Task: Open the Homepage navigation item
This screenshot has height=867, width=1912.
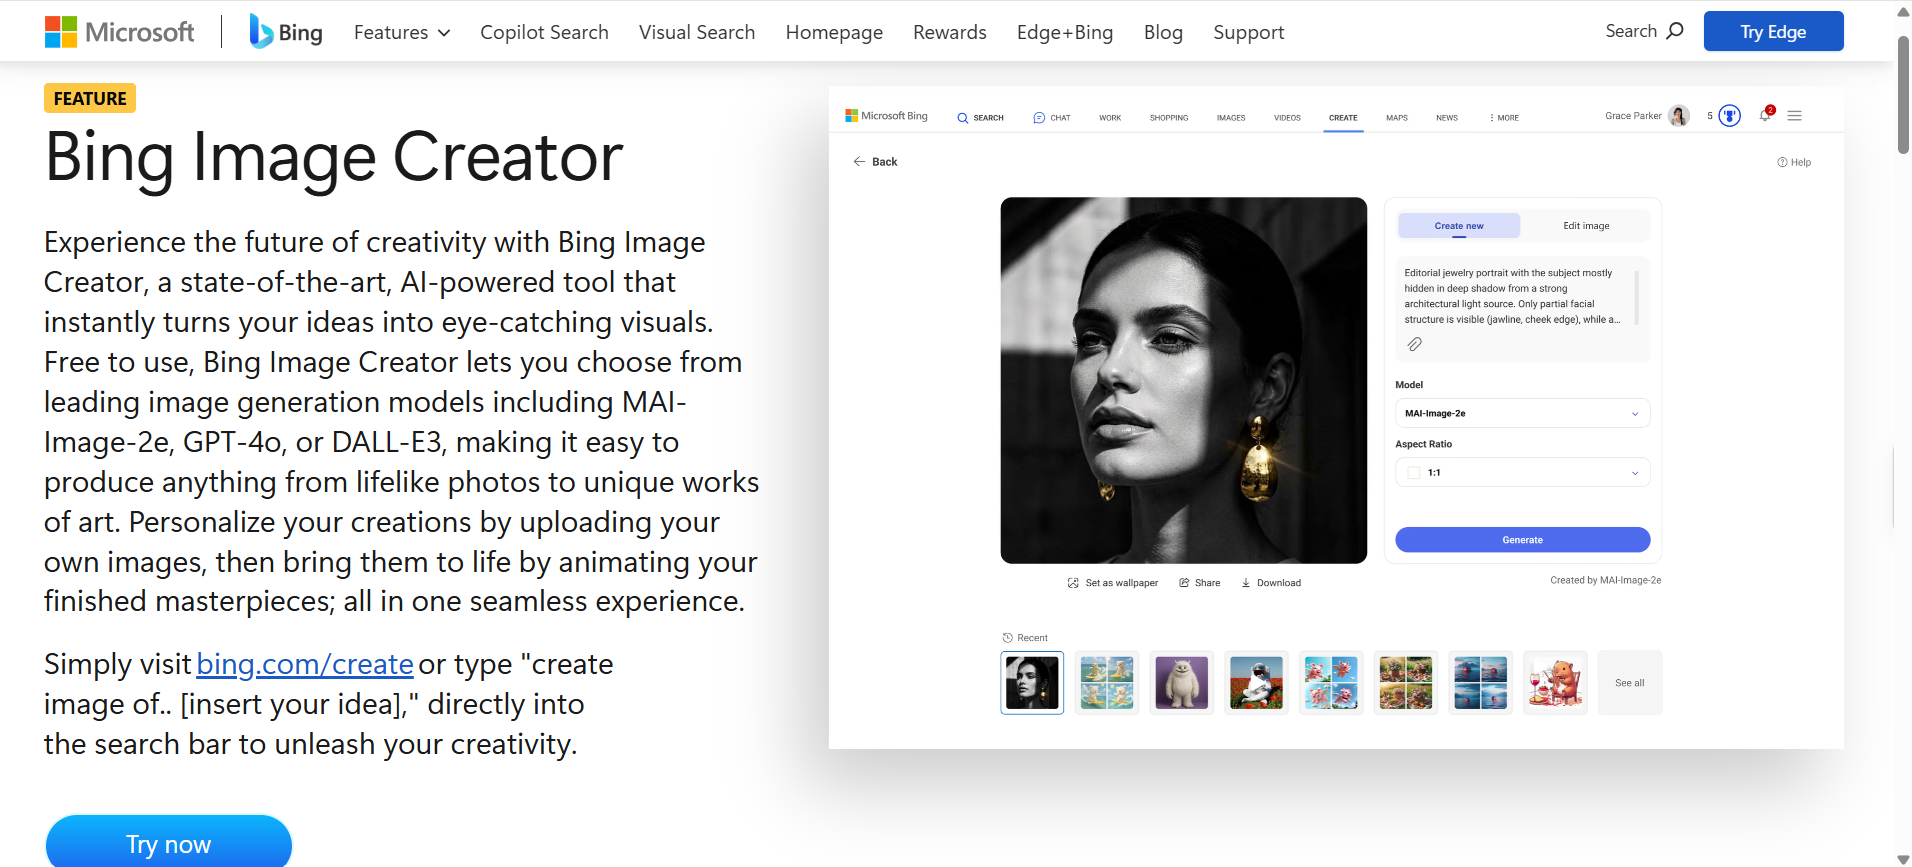Action: coord(834,32)
